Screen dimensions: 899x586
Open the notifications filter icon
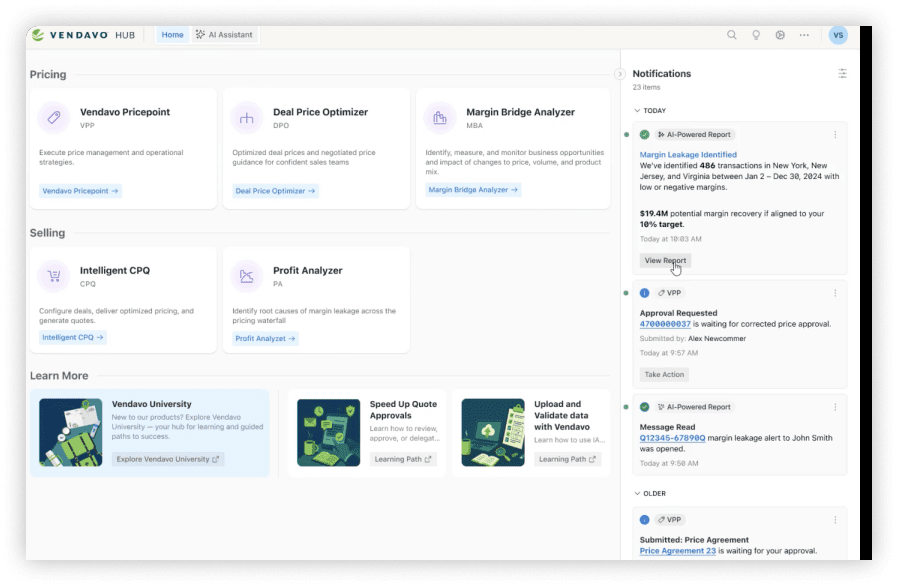point(841,72)
